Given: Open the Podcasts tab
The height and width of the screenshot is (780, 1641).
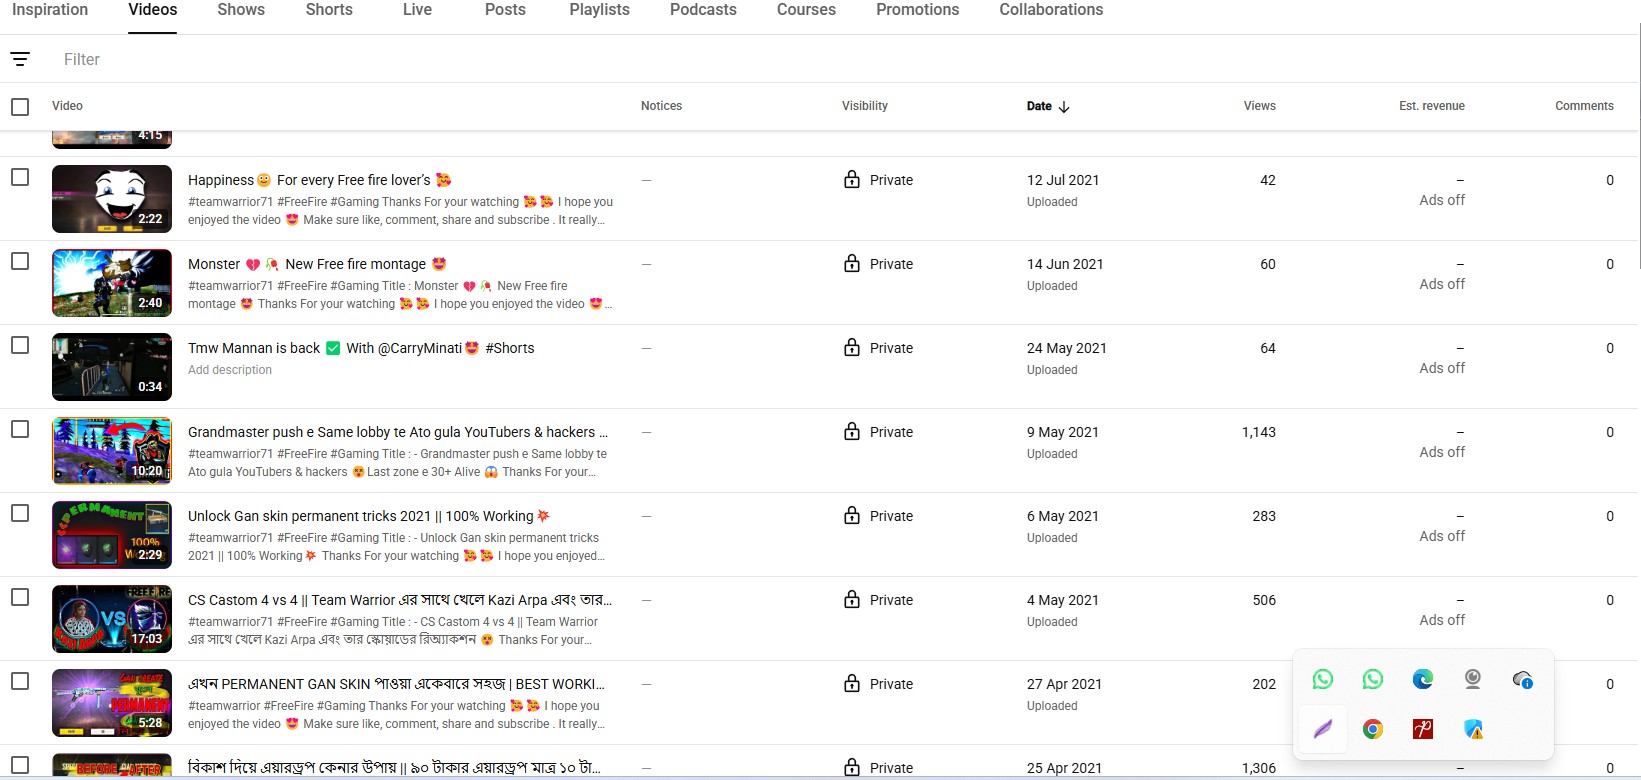Looking at the screenshot, I should [703, 10].
